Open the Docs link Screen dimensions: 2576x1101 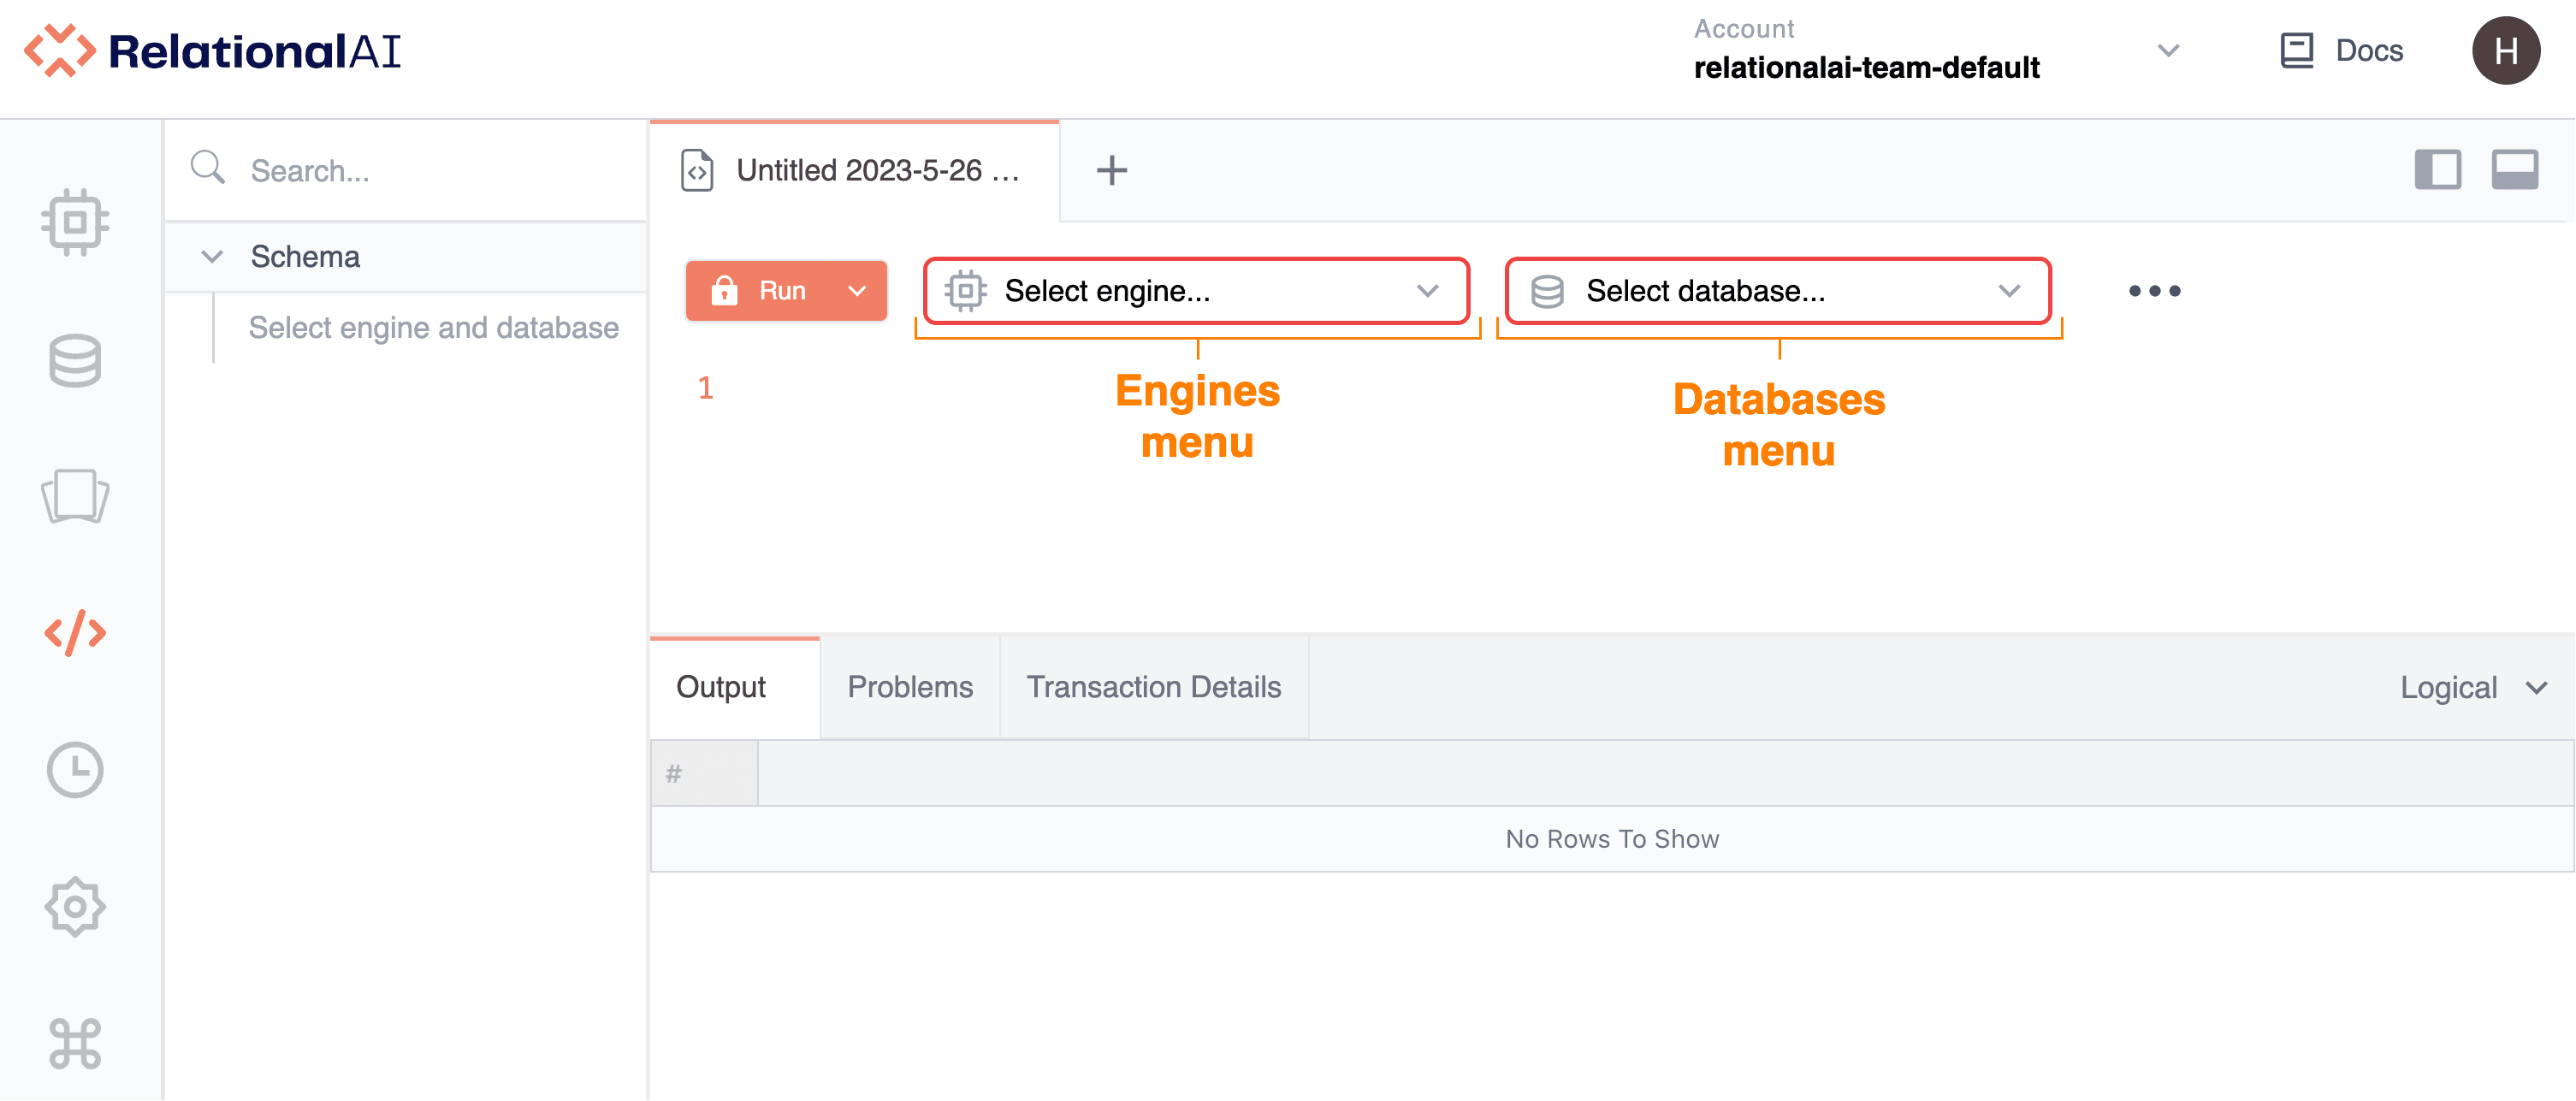[x=2341, y=51]
